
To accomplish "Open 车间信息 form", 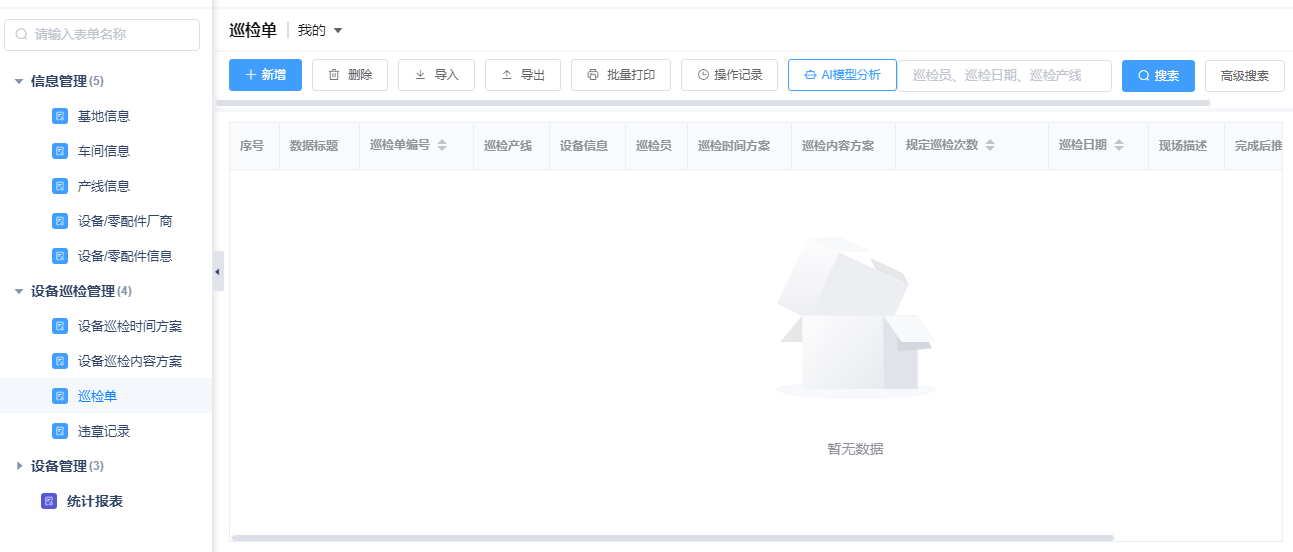I will (x=105, y=151).
